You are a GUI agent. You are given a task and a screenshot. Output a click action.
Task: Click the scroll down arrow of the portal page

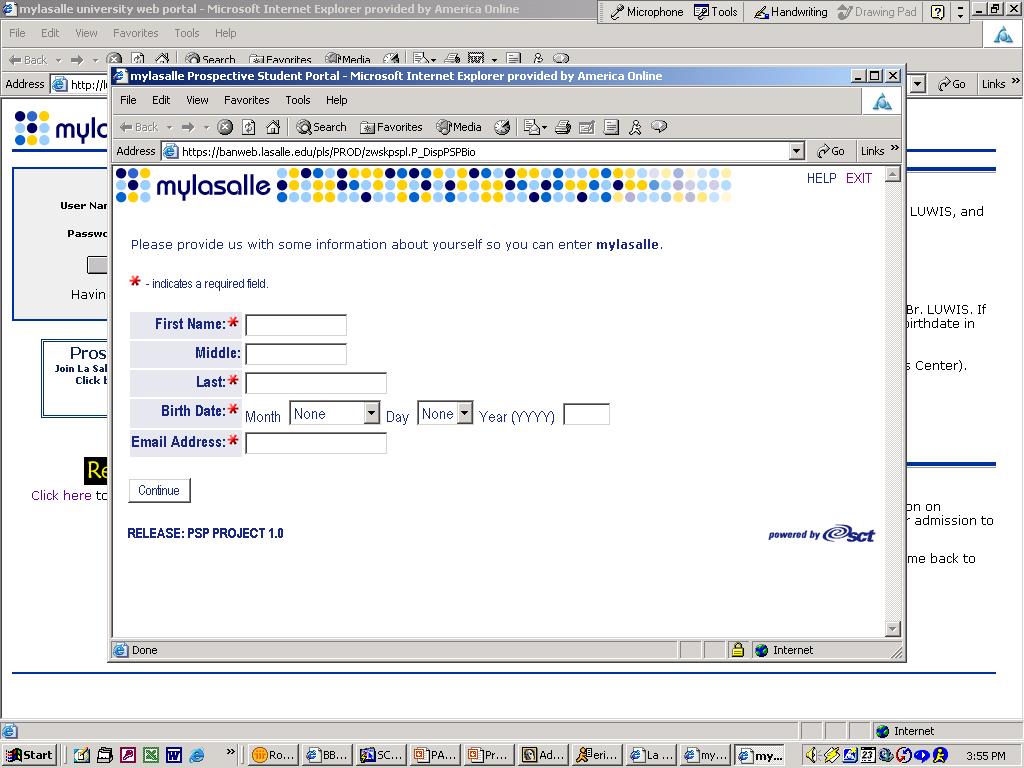pos(893,628)
